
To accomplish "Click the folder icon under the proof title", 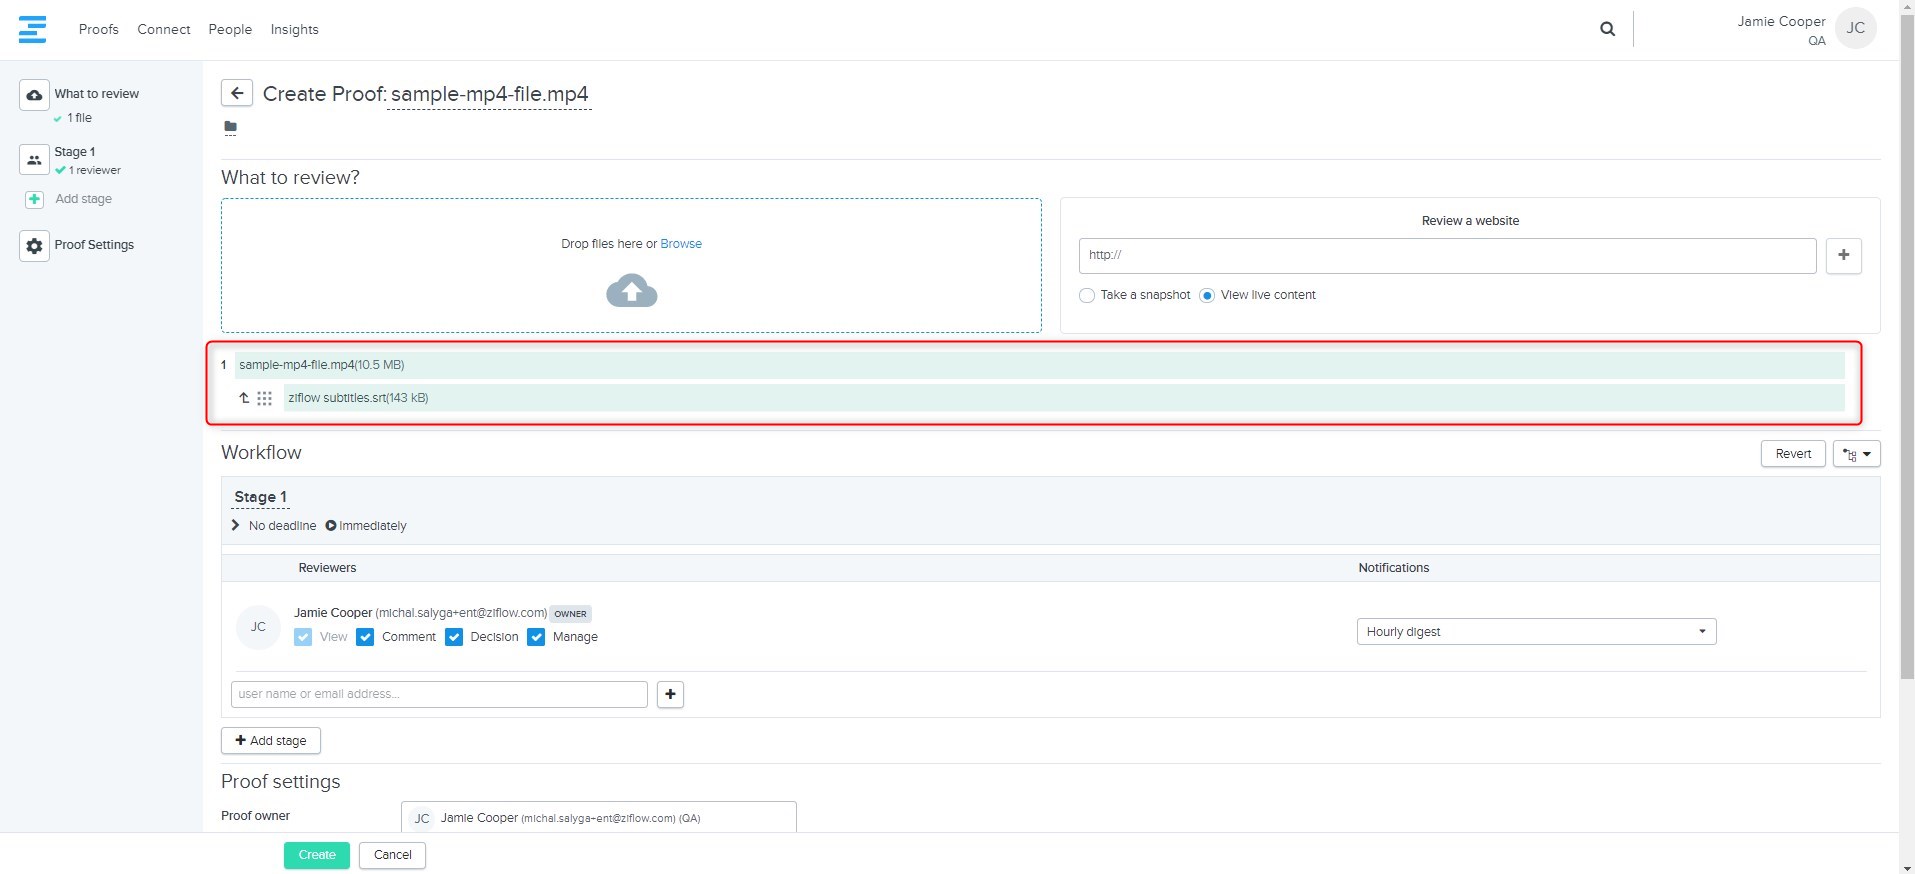I will pos(231,127).
